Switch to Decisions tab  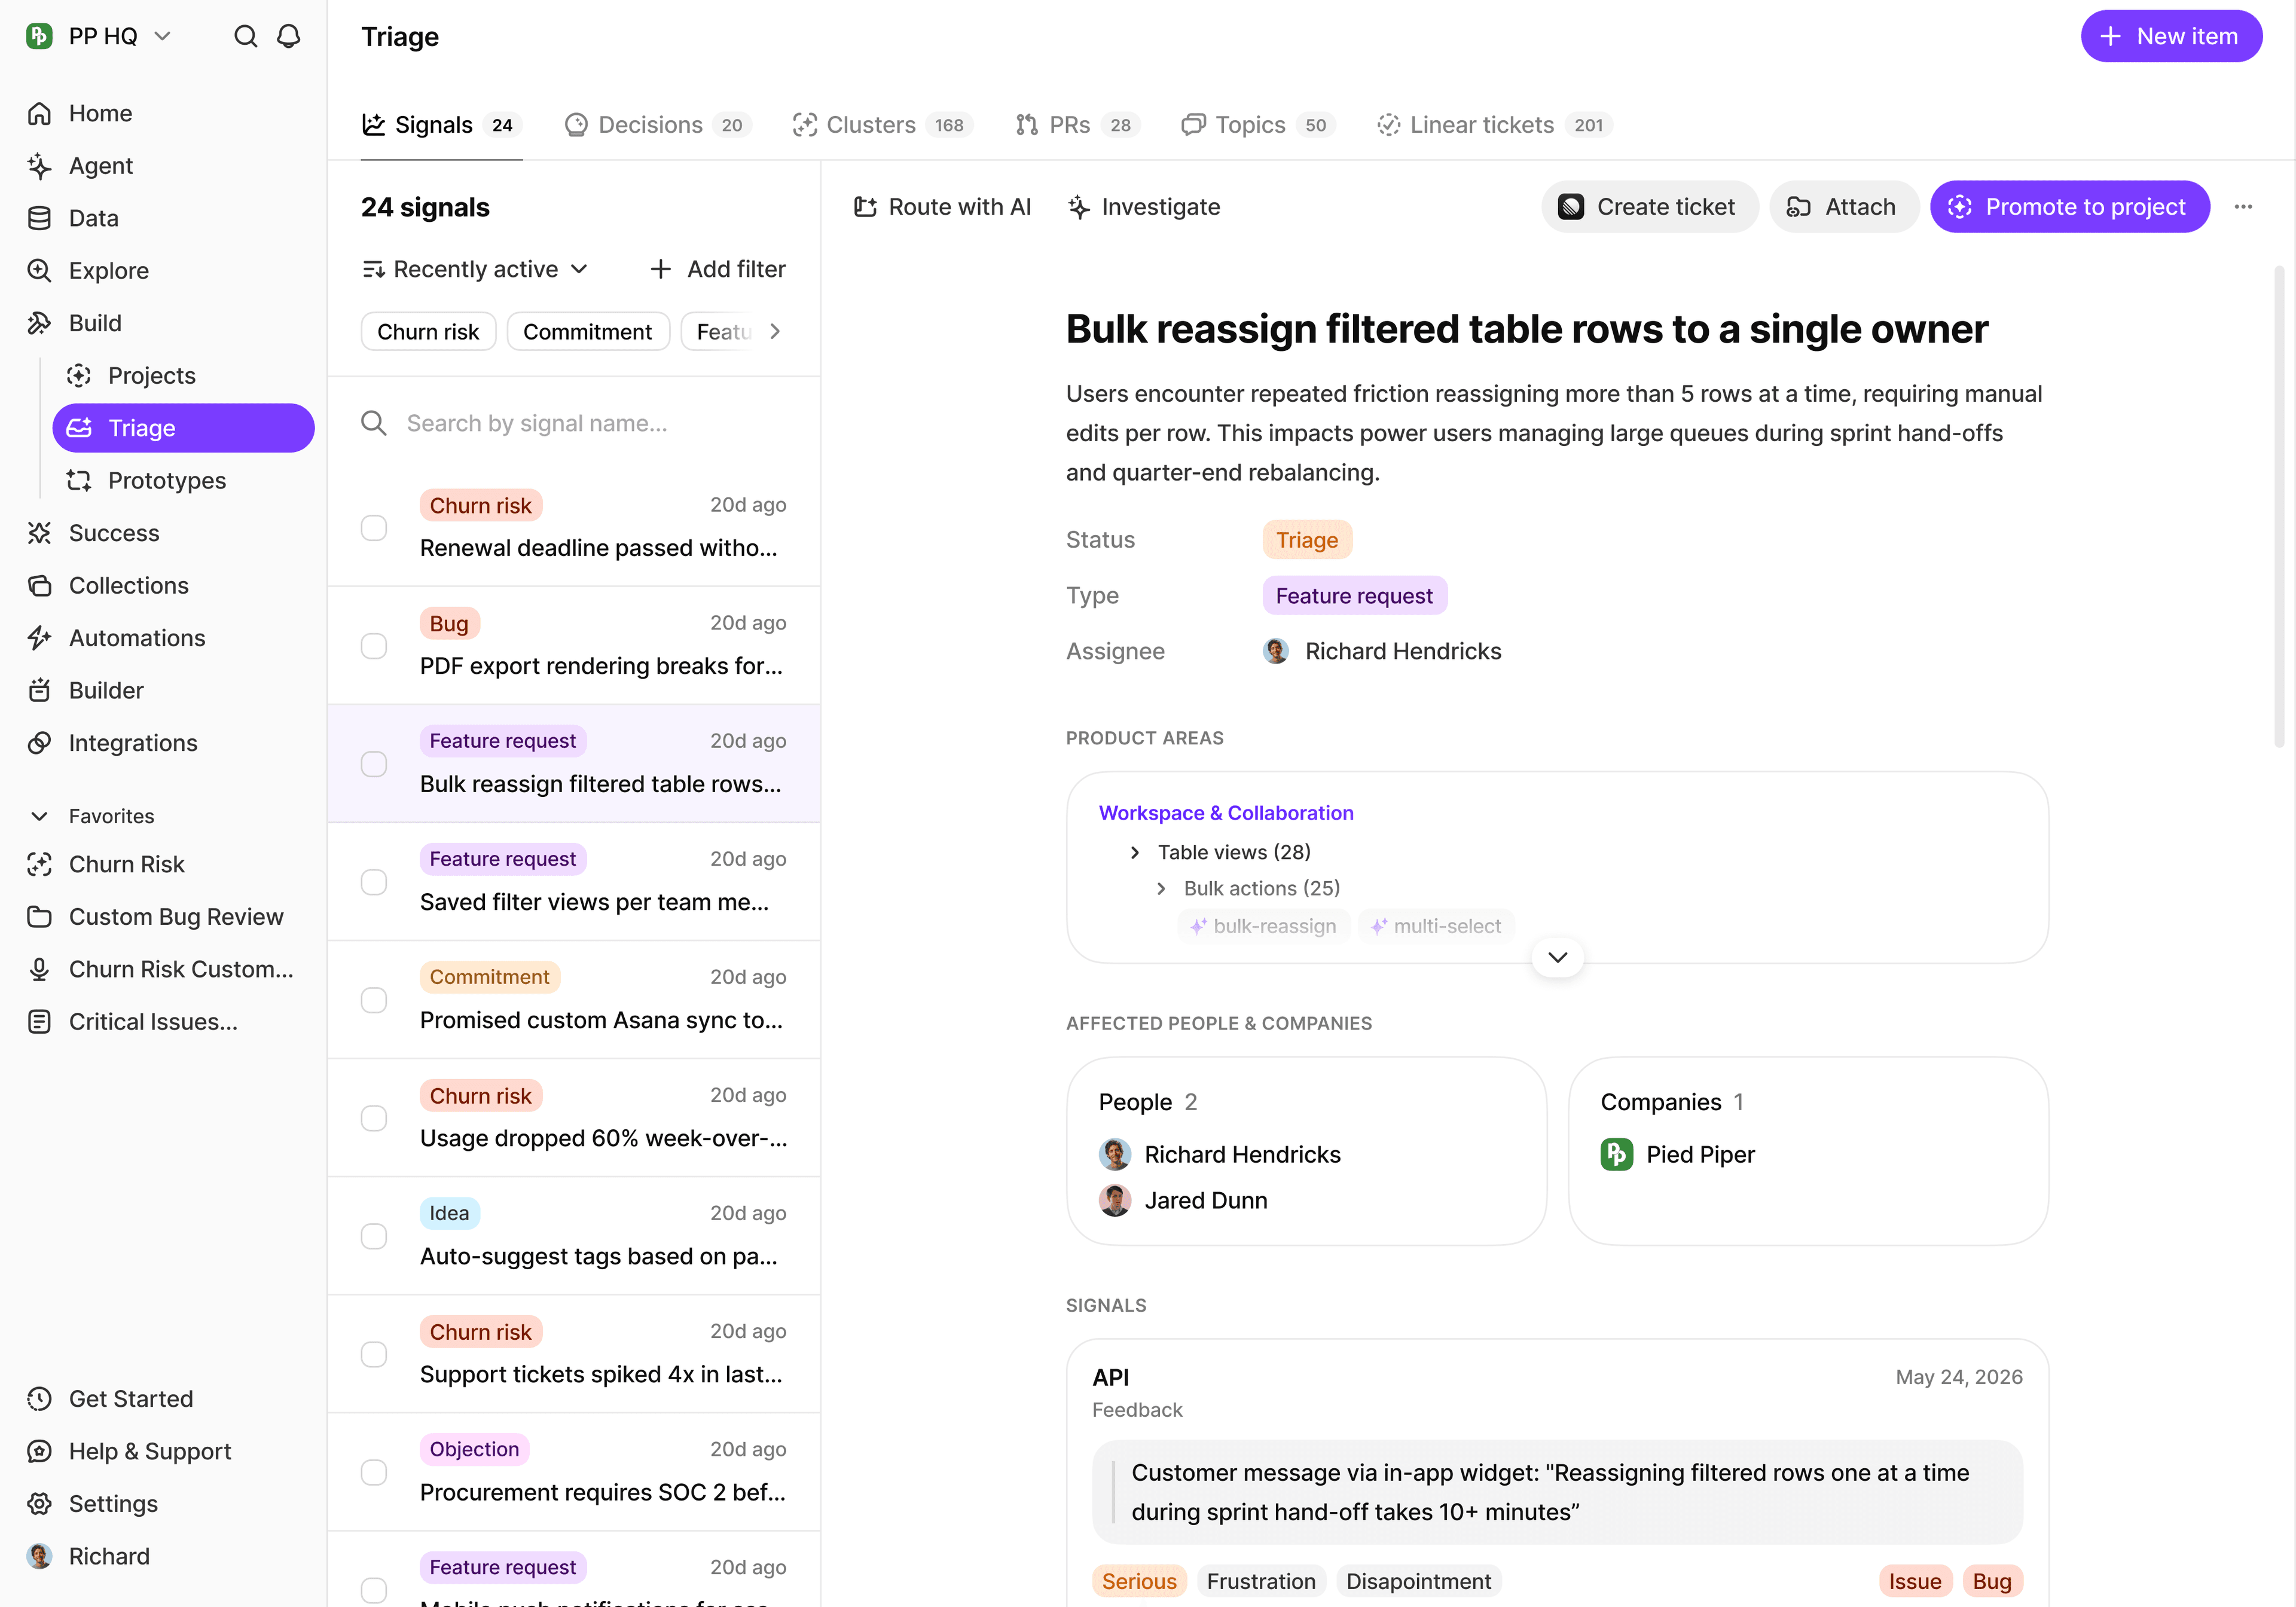coord(657,125)
